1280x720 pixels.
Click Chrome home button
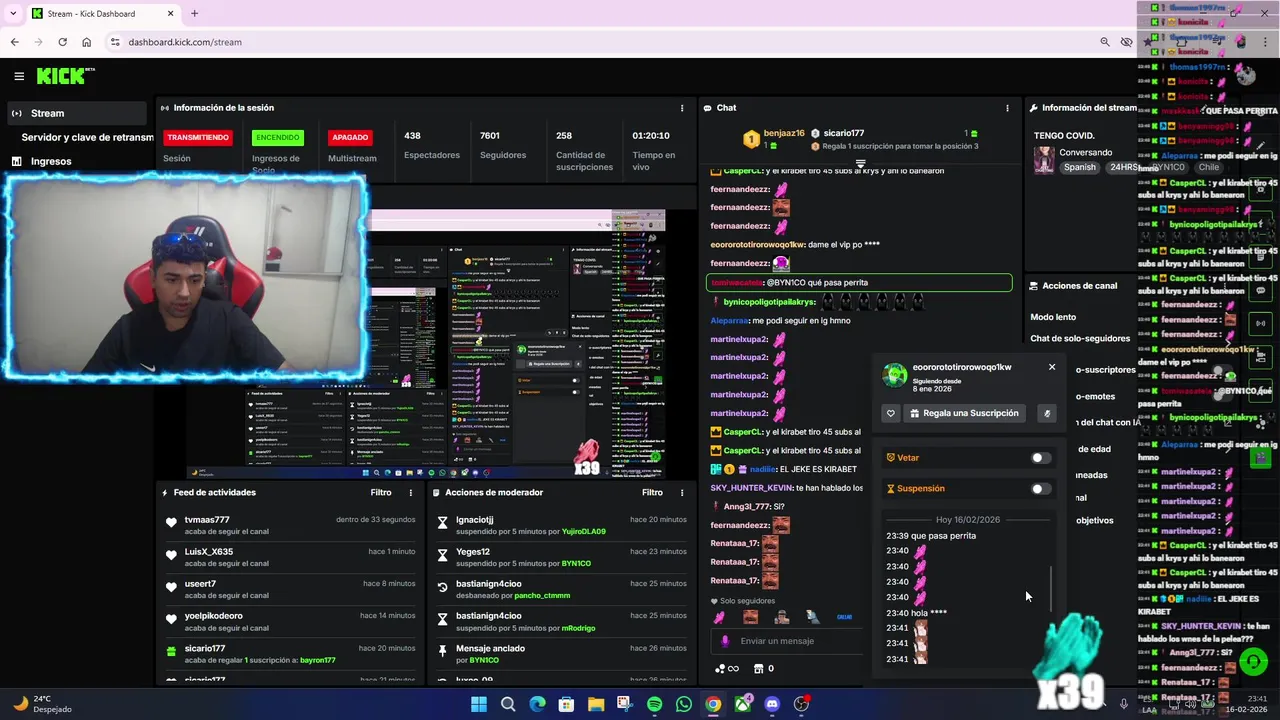point(87,42)
